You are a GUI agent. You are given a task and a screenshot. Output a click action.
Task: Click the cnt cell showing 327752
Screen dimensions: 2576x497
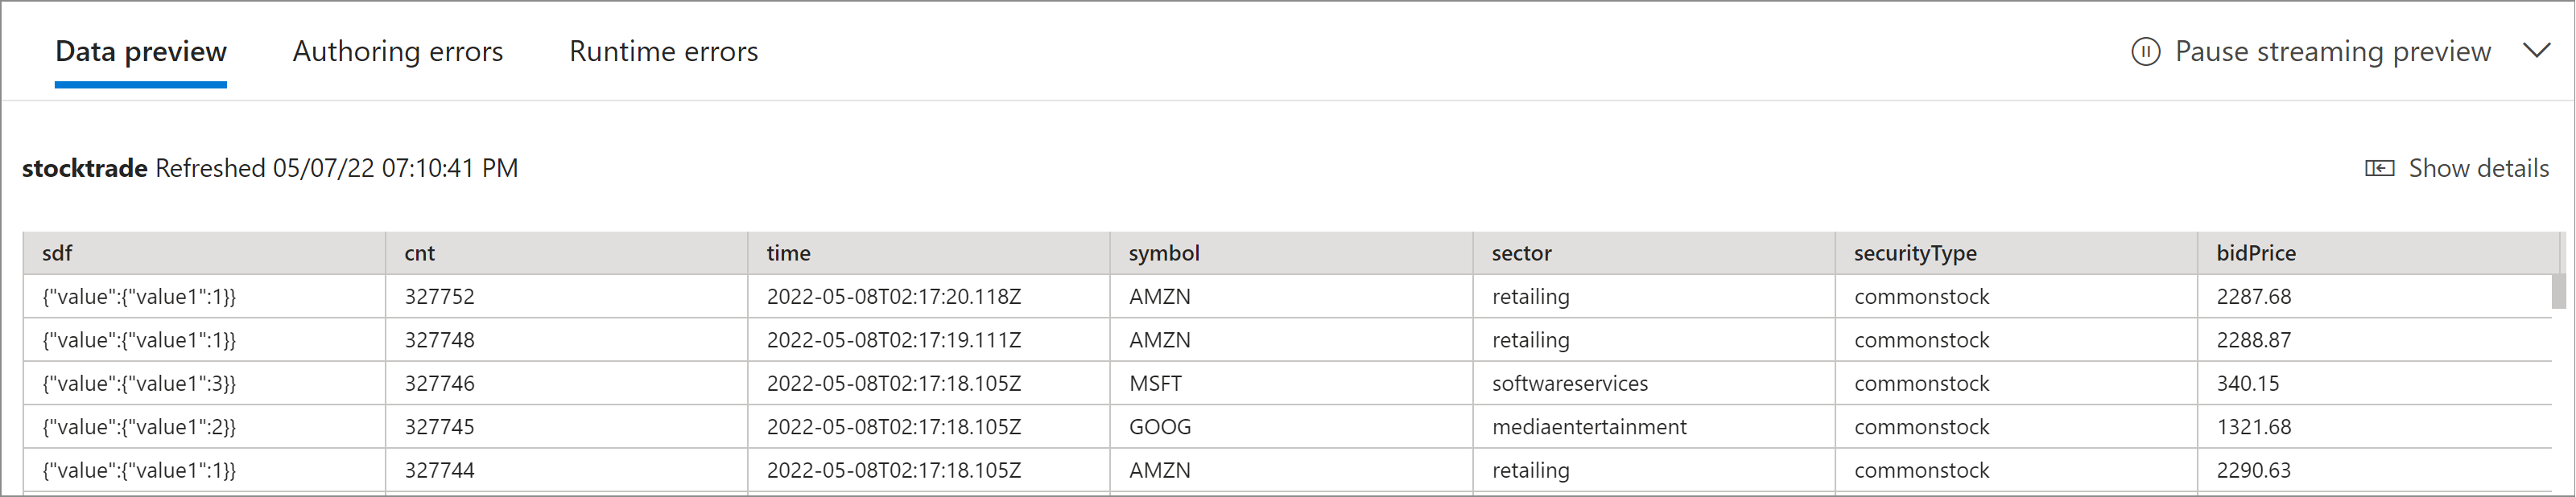tap(440, 297)
